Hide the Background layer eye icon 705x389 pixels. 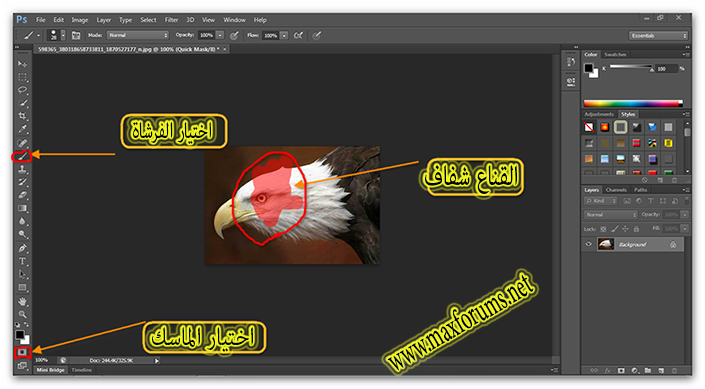(x=588, y=244)
